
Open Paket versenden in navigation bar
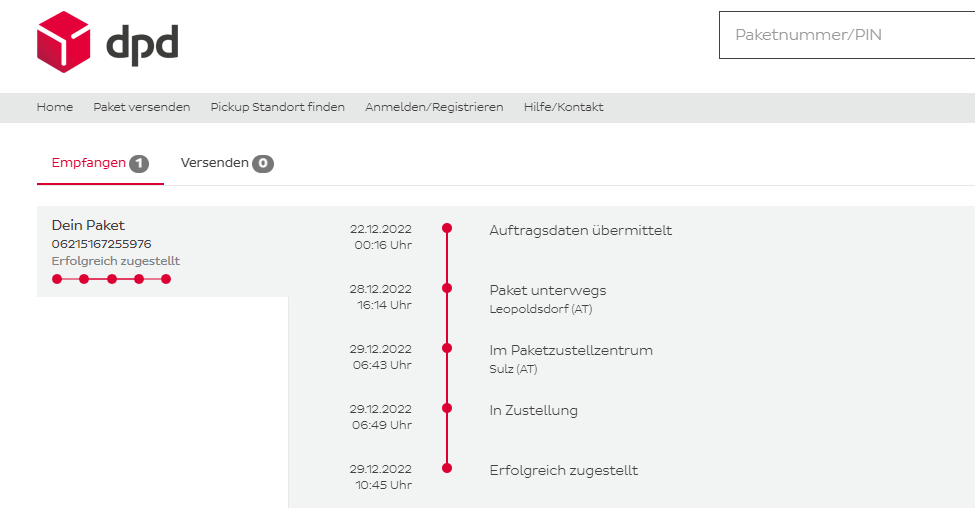click(142, 107)
